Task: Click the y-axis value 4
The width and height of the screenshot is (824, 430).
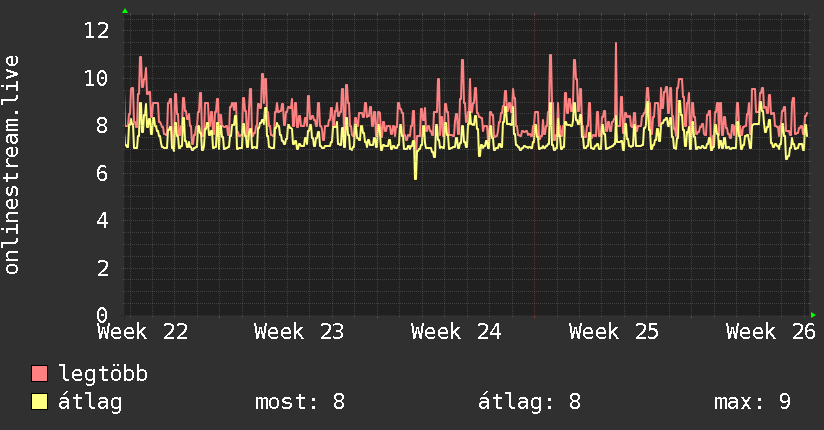Action: coord(102,221)
